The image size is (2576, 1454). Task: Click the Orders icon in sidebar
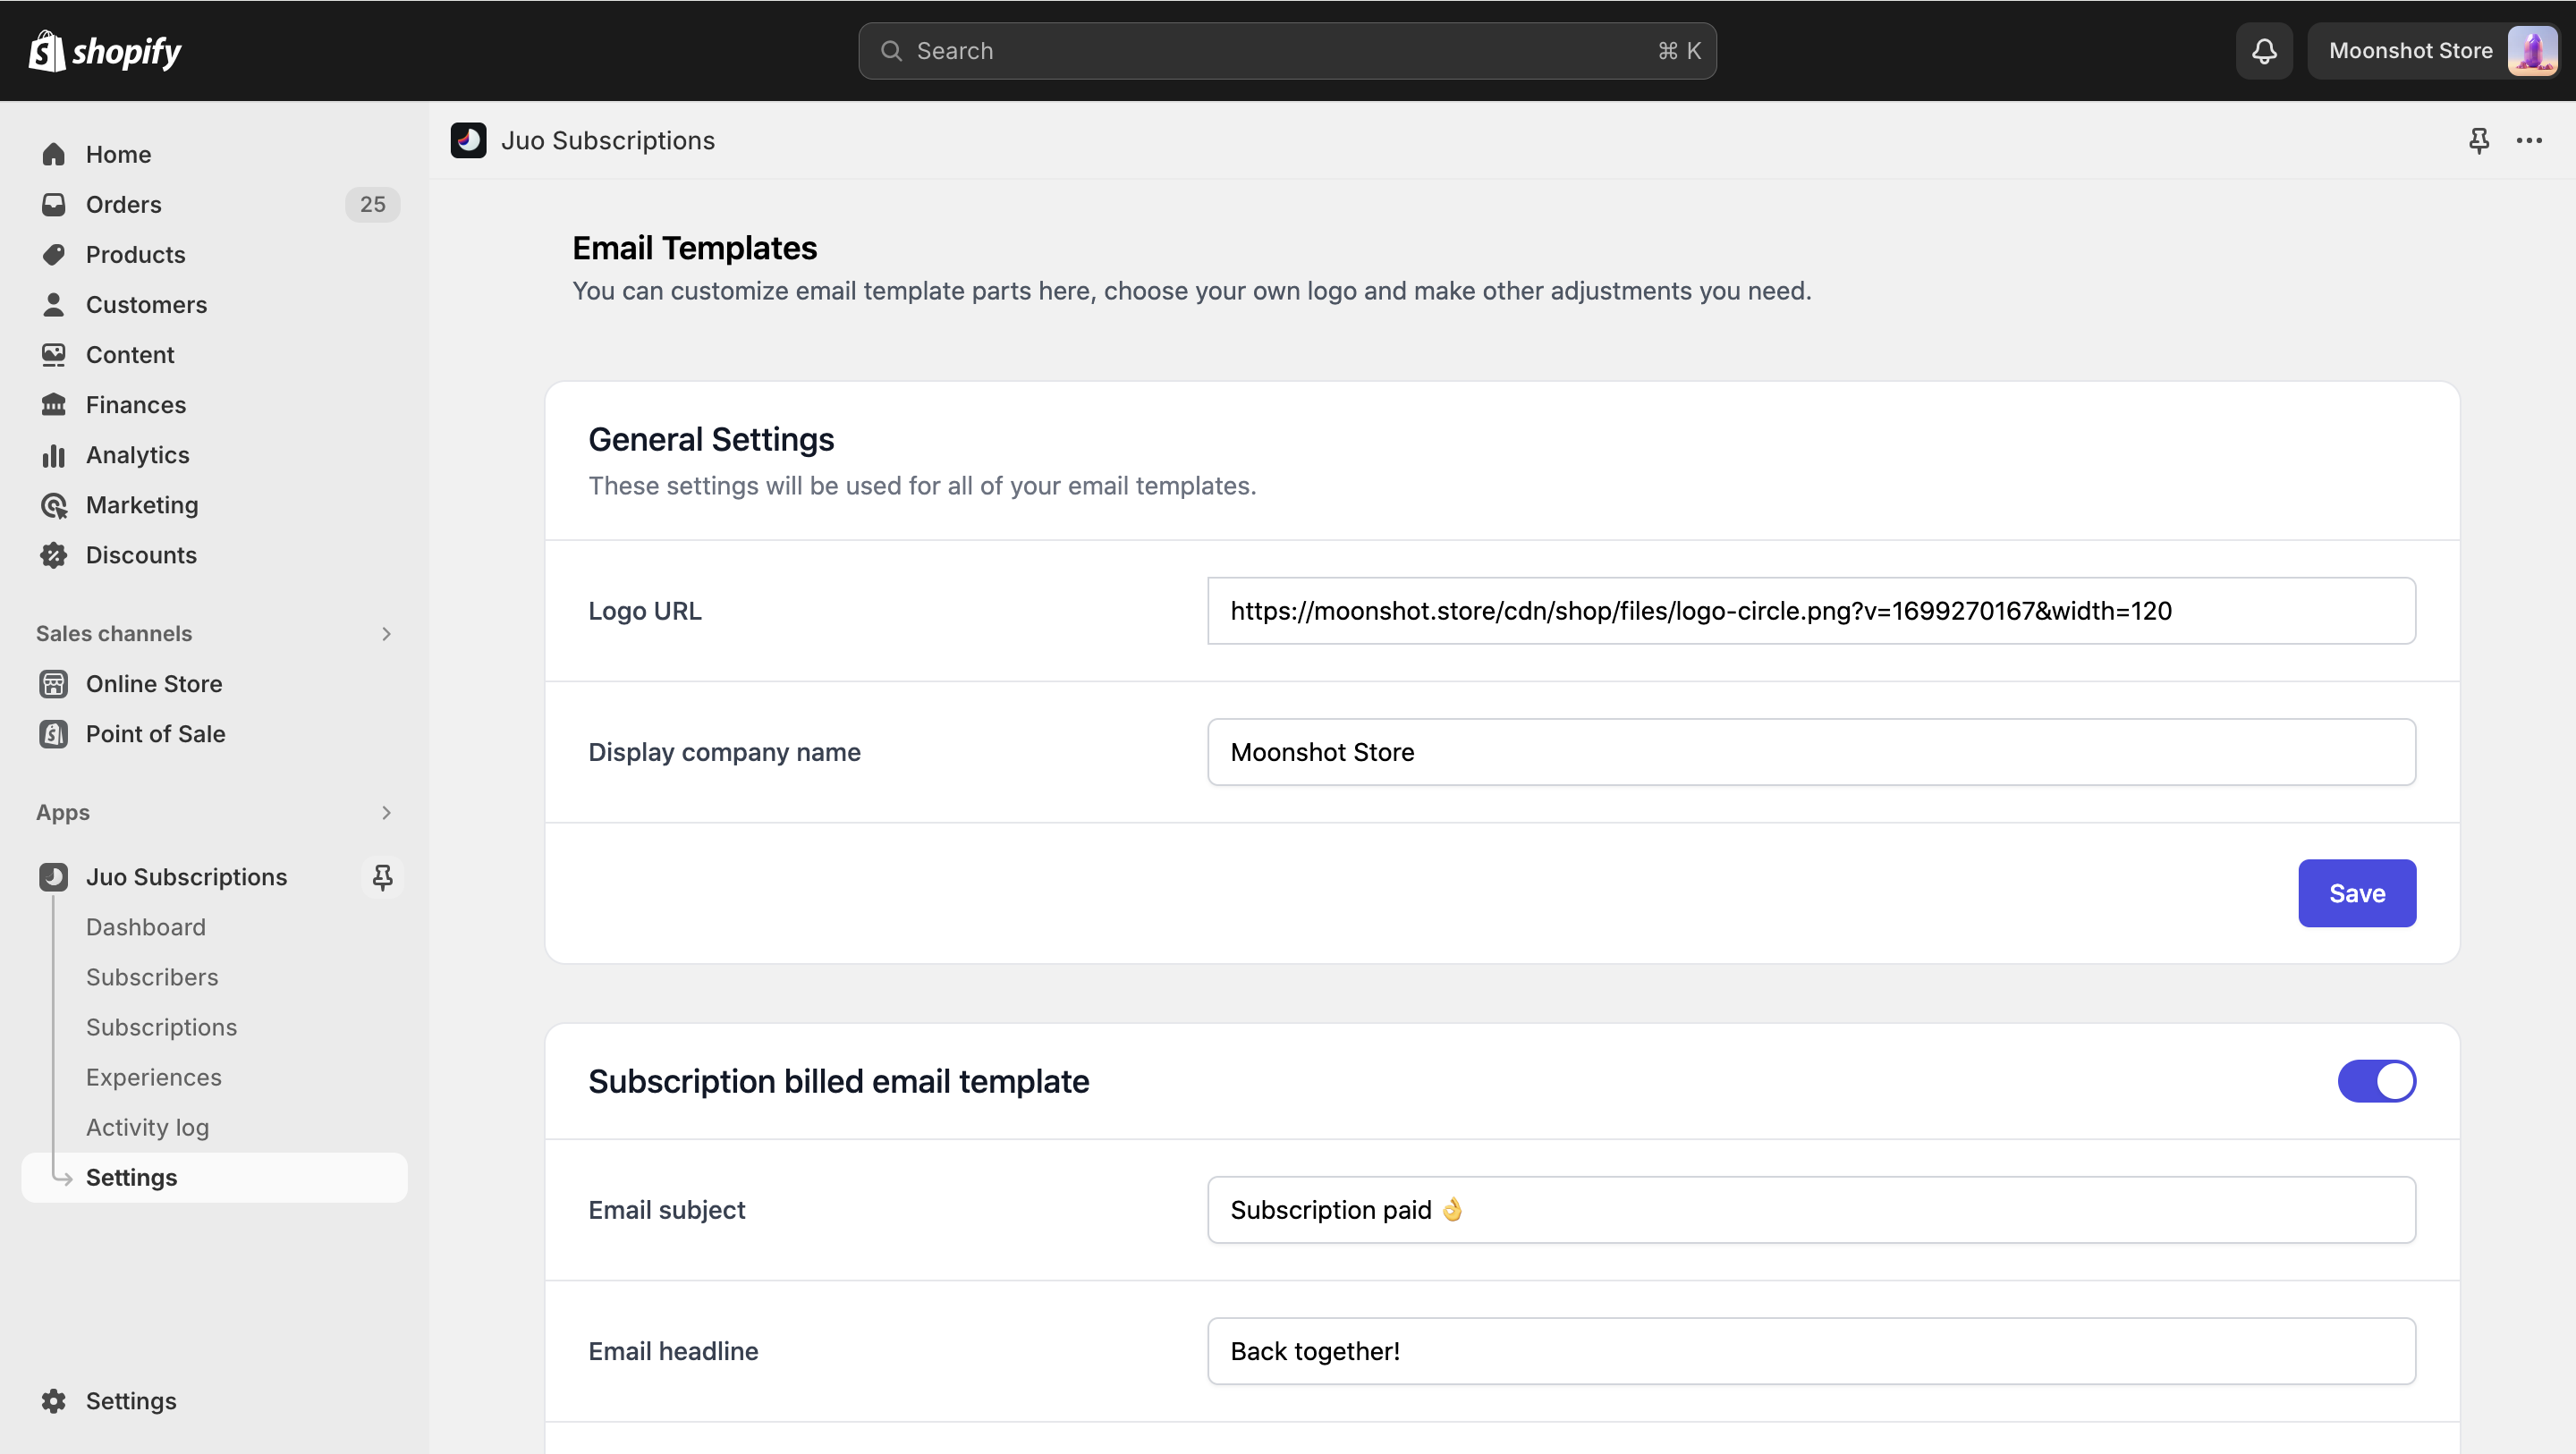[53, 203]
